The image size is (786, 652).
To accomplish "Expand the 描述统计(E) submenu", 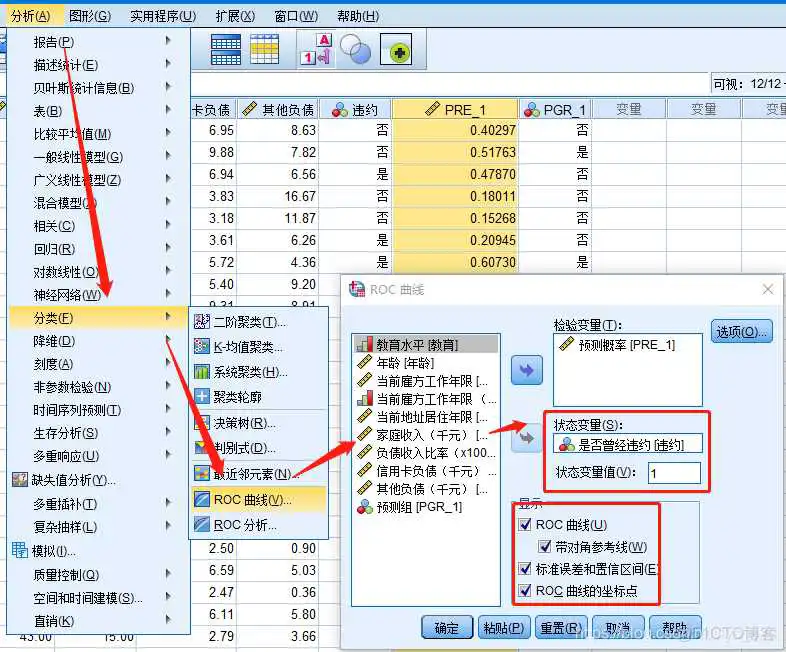I will 99,65.
